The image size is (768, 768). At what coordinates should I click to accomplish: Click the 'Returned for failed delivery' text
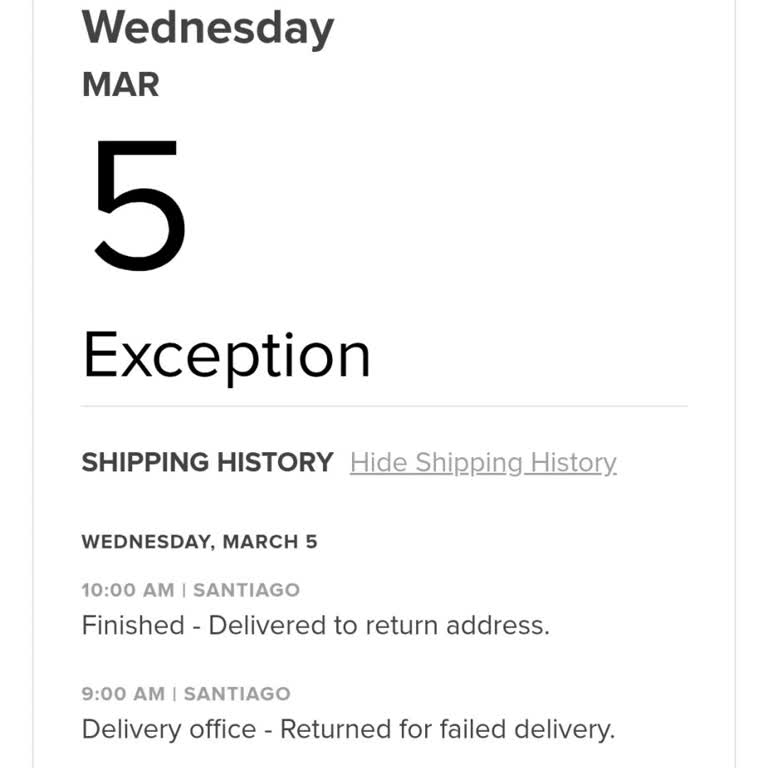click(447, 730)
